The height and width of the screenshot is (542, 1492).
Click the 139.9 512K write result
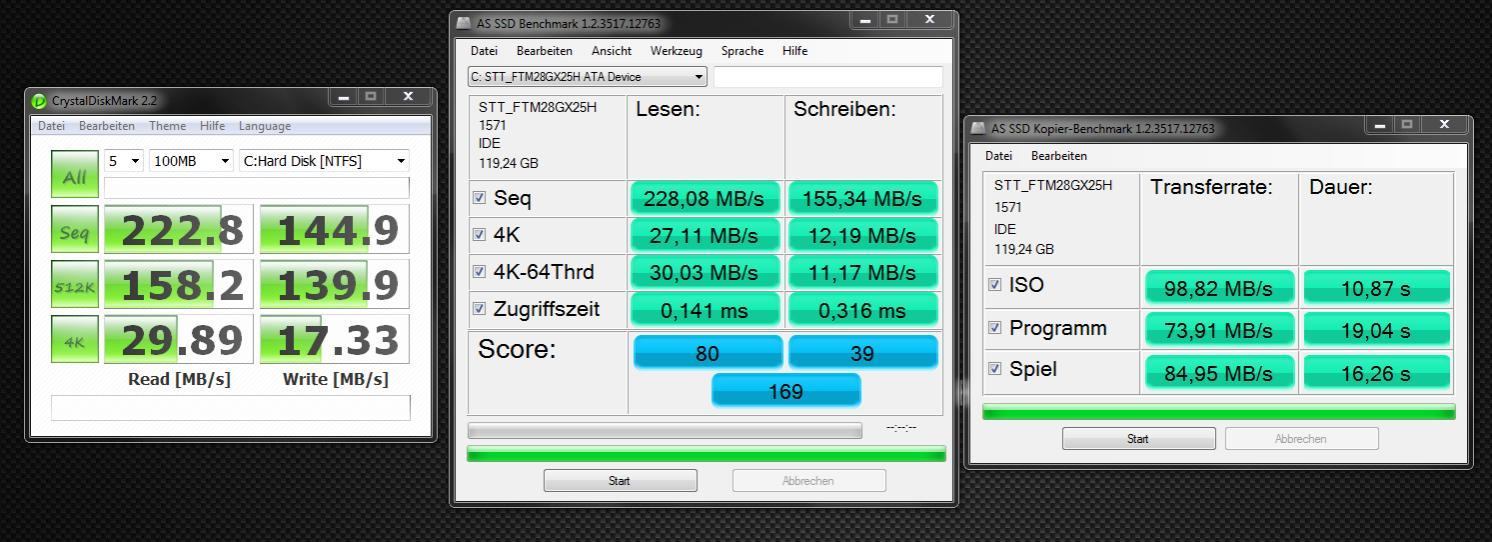click(x=335, y=285)
